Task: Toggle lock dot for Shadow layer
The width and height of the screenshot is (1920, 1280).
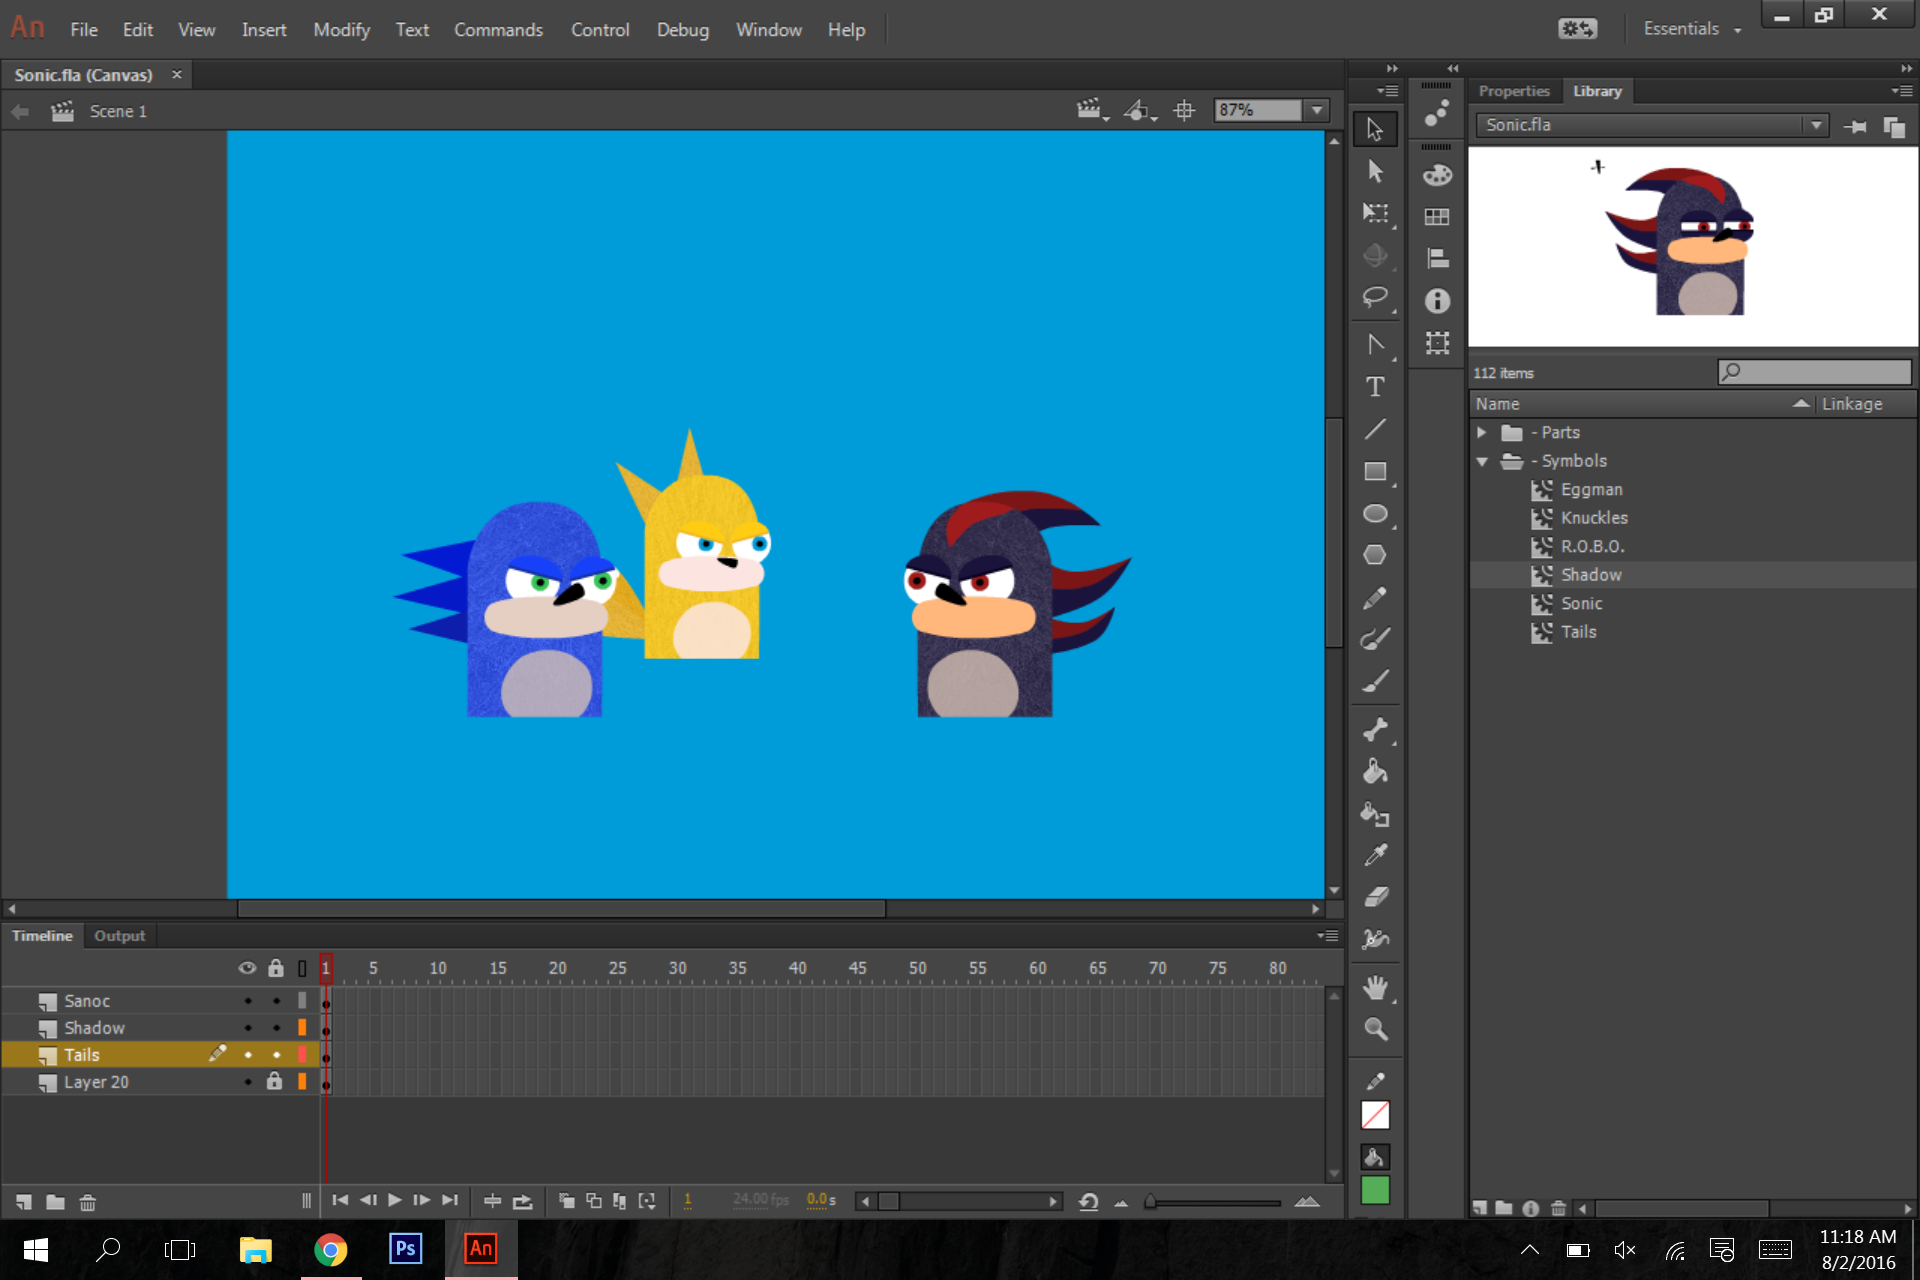Action: (276, 1028)
